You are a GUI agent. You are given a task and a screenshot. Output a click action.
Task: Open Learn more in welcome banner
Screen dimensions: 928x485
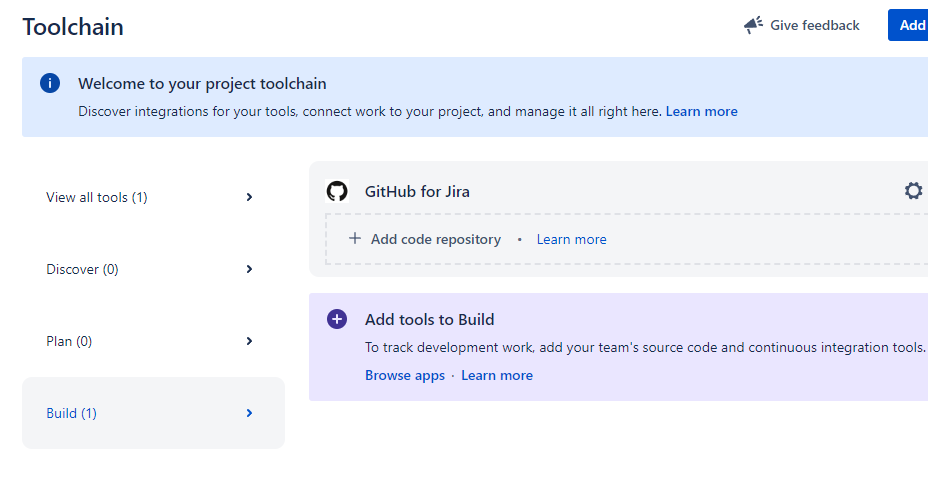point(701,111)
